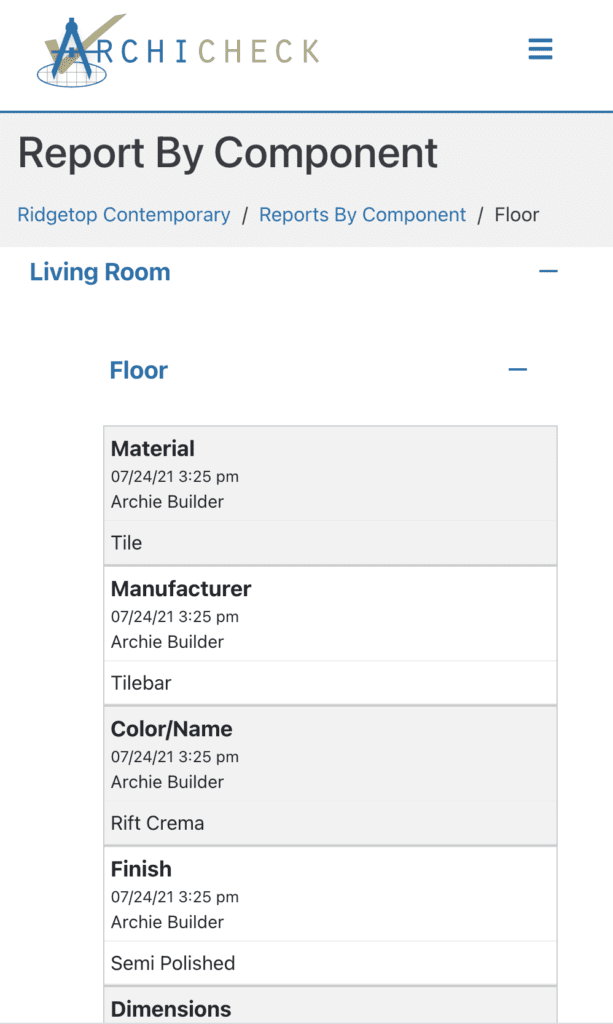Open the Ridgetop Contemporary breadcrumb link
The image size is (613, 1024).
point(124,215)
